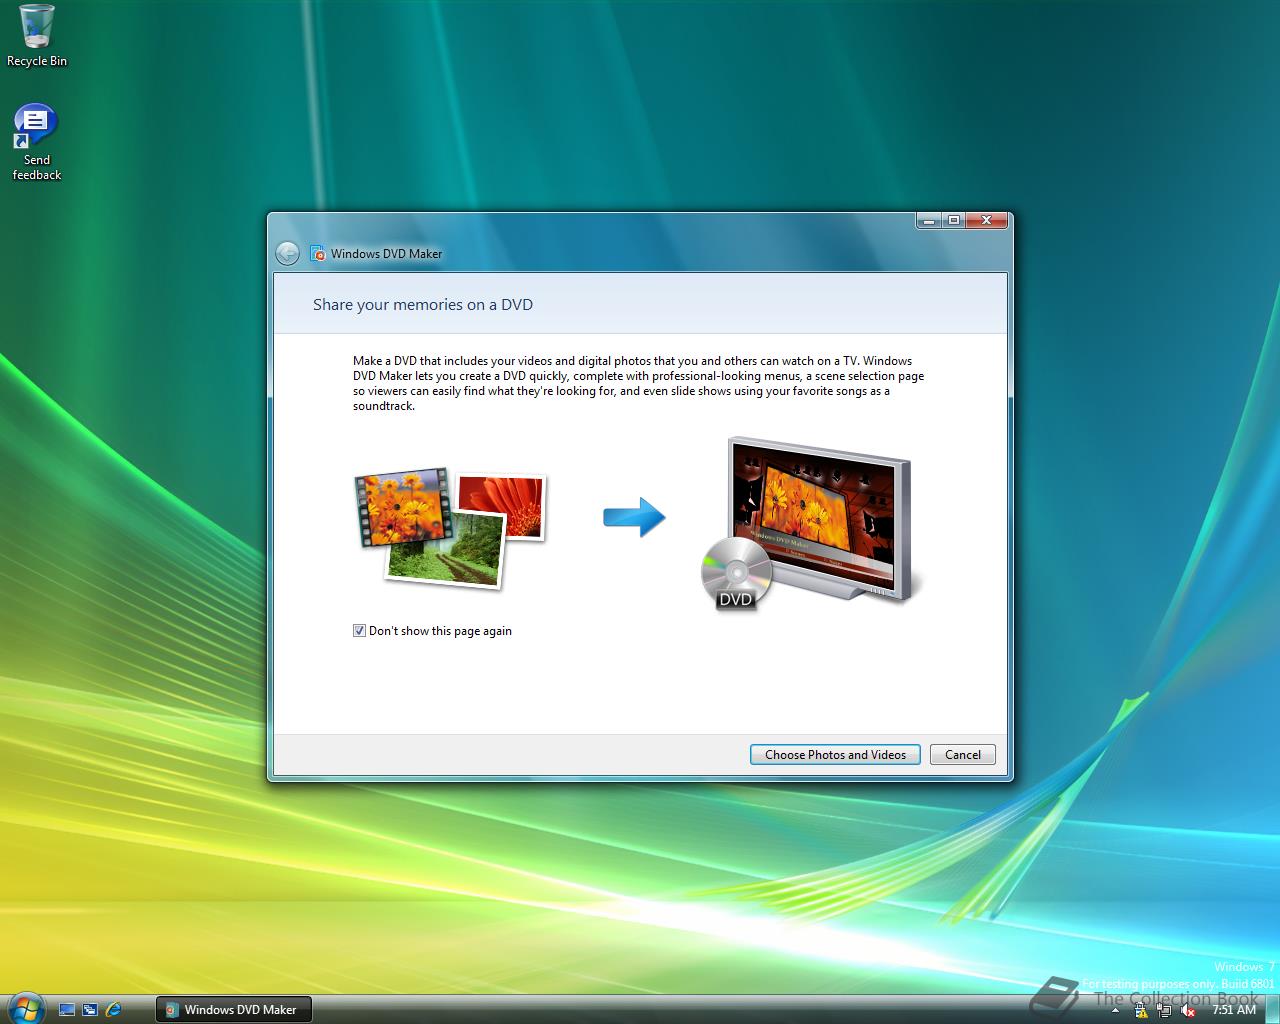Open the Send feedback shortcut
This screenshot has height=1024, width=1280.
tap(36, 143)
